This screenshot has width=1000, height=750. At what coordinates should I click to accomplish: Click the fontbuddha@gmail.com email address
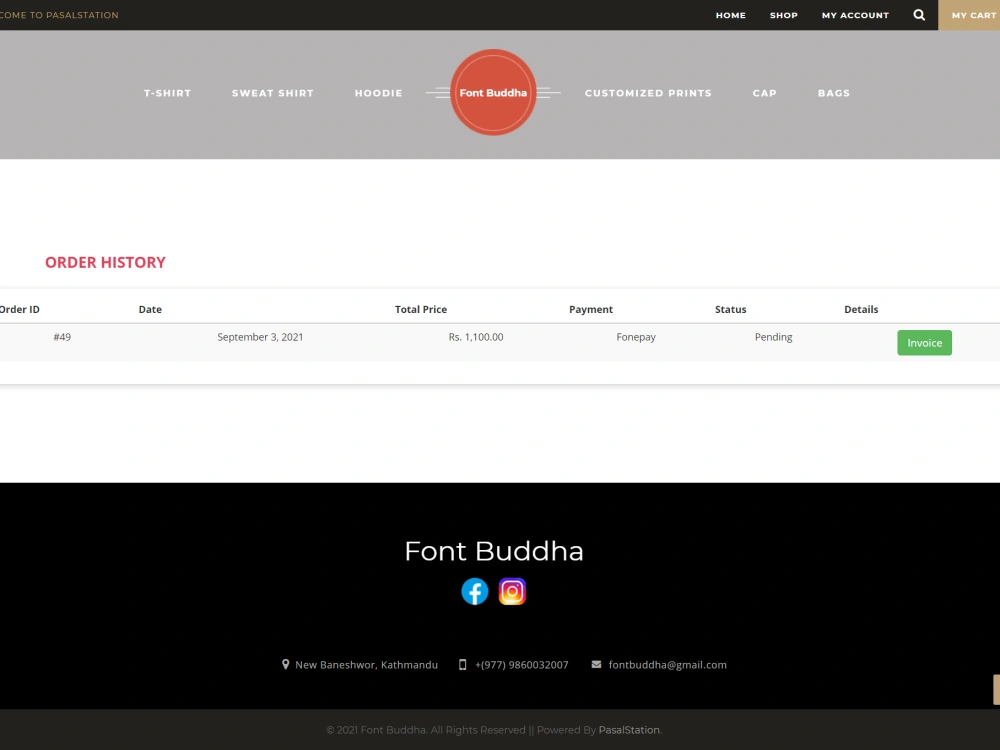pos(667,665)
